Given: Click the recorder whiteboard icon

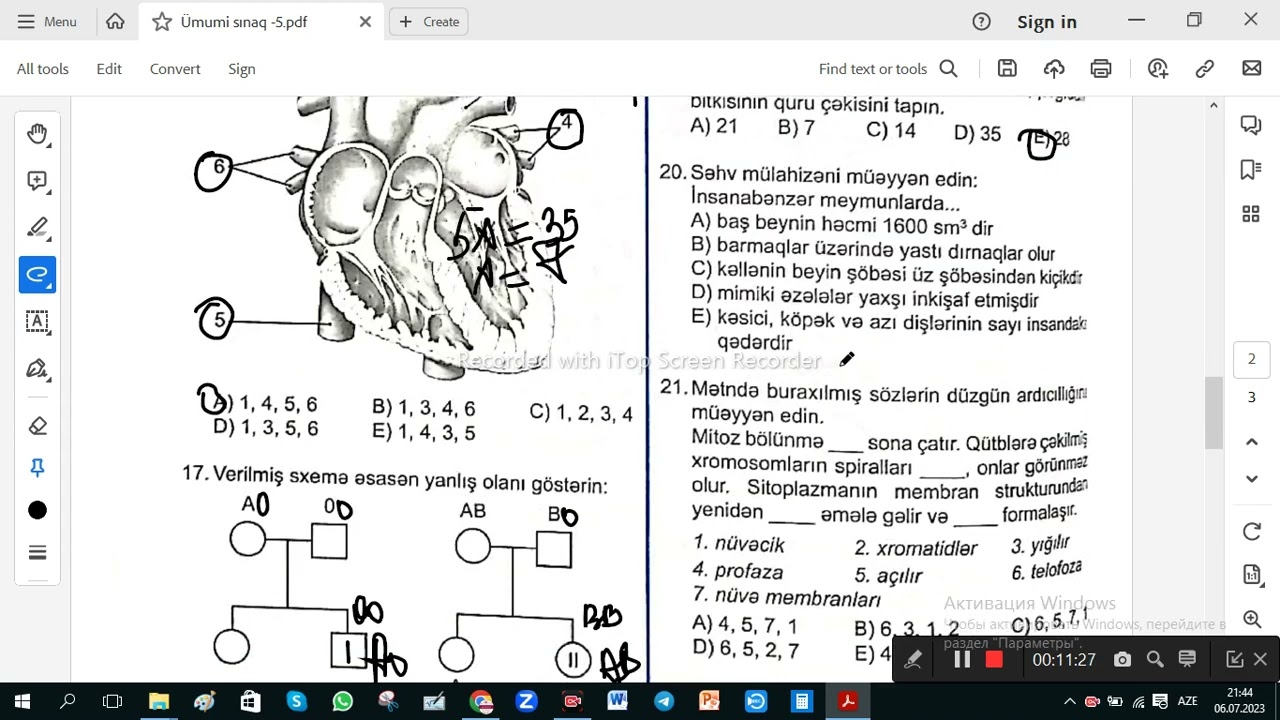Looking at the screenshot, I should tap(1187, 660).
